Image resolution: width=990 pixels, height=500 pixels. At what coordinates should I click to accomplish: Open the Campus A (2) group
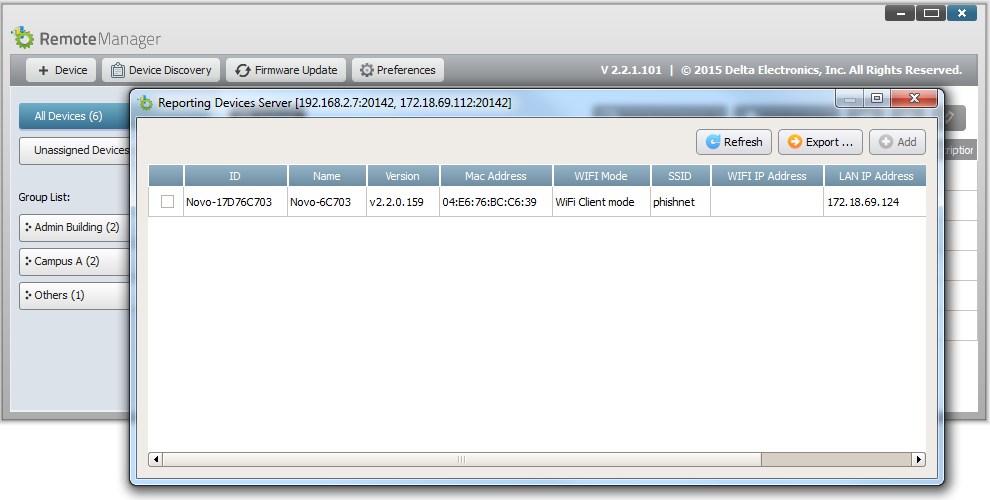pyautogui.click(x=75, y=261)
